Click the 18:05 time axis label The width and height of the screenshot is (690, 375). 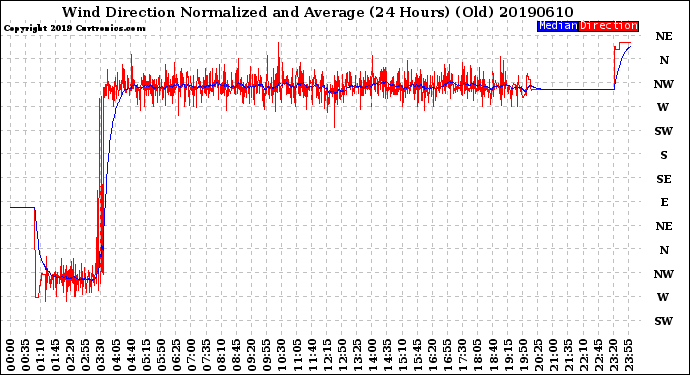(478, 355)
